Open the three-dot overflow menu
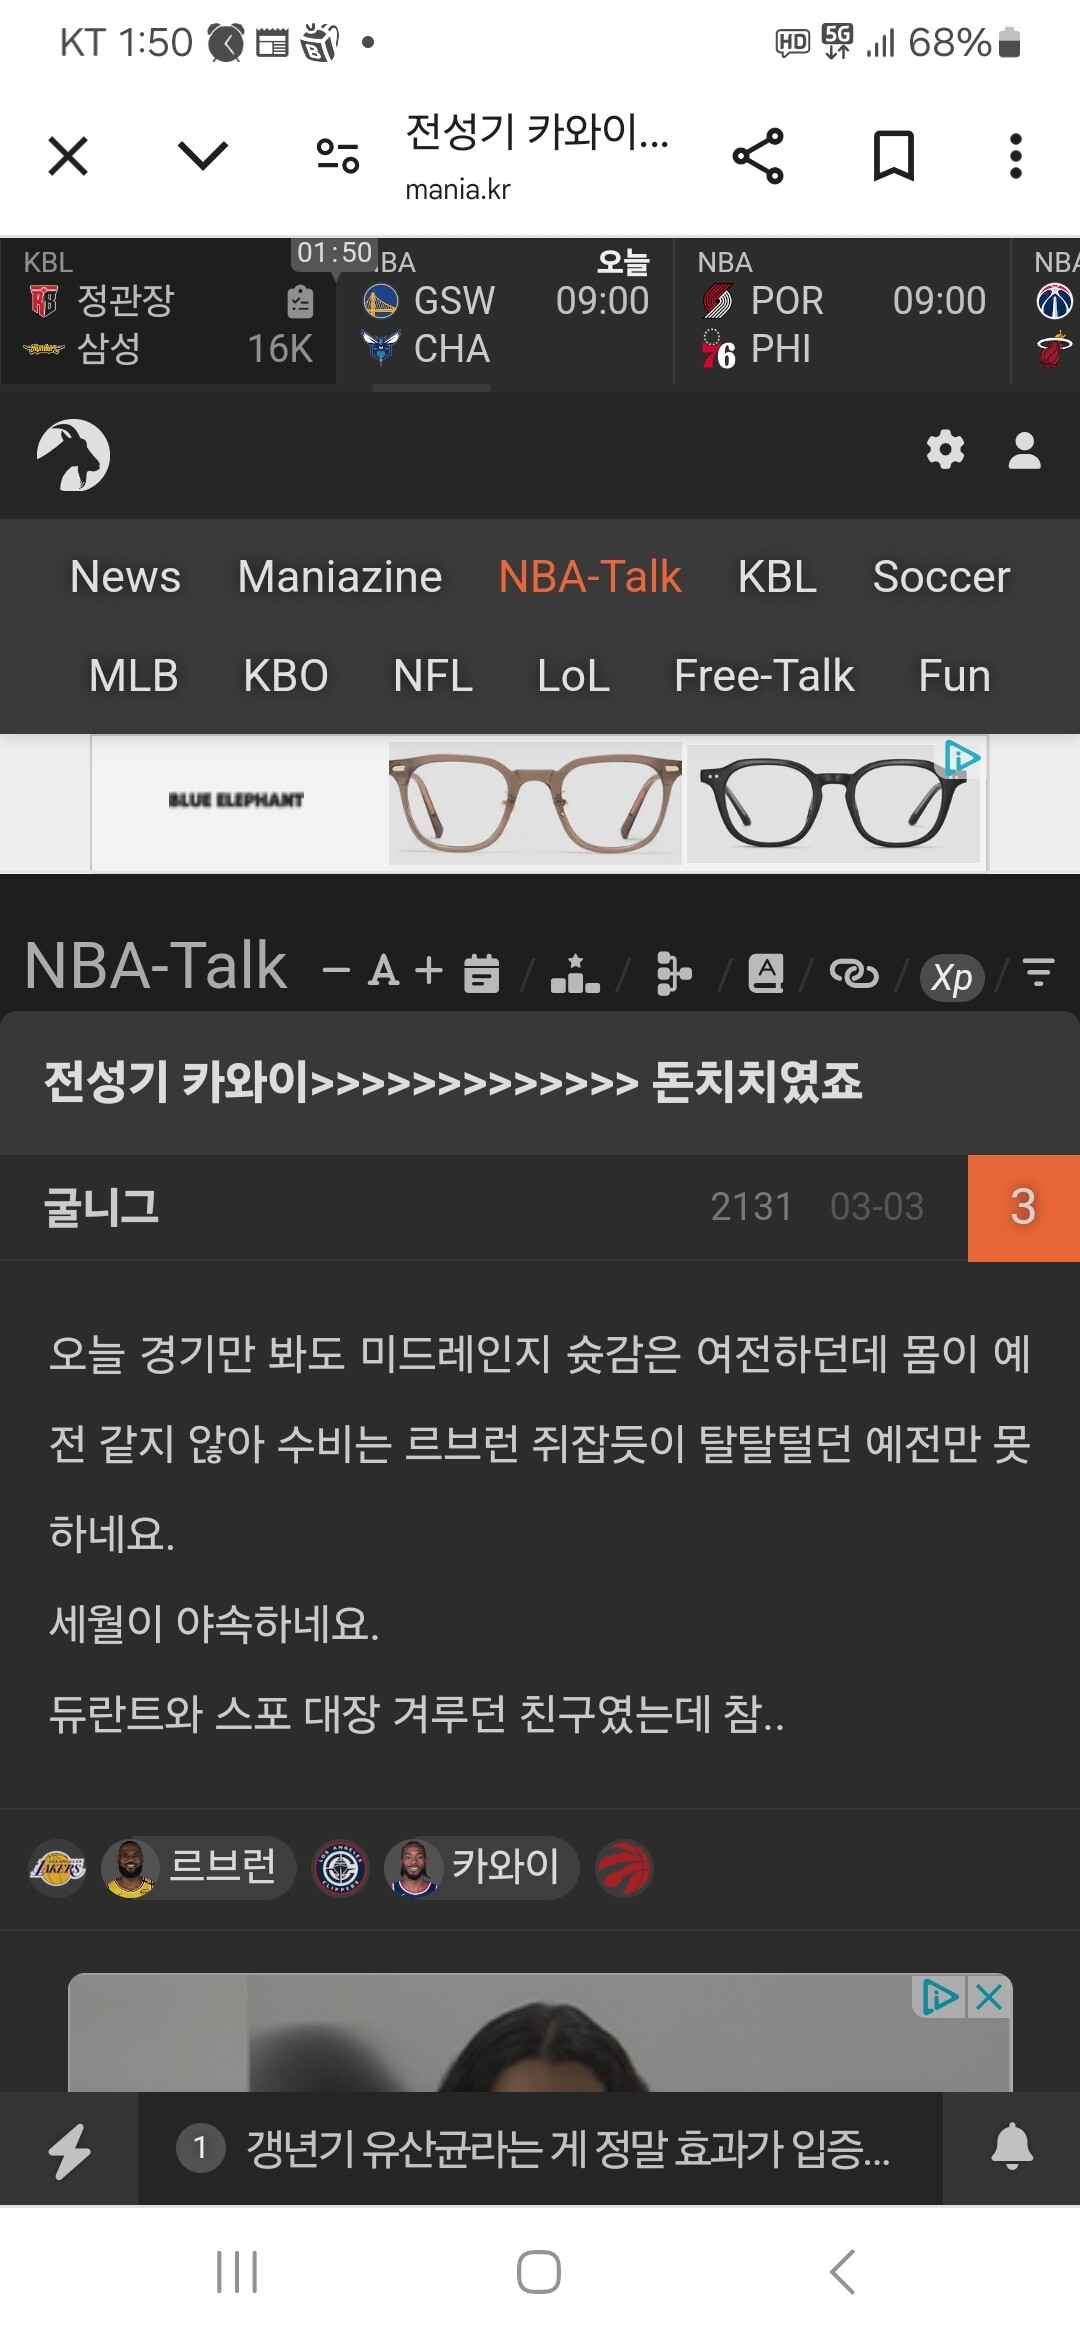 (x=1016, y=156)
